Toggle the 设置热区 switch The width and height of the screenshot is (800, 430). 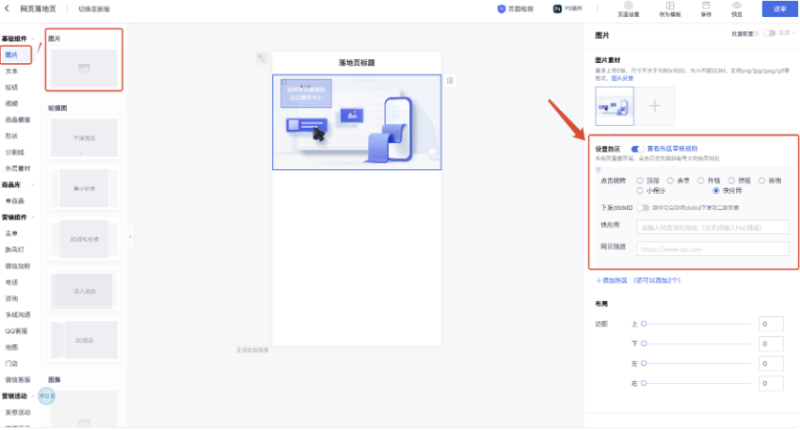636,148
